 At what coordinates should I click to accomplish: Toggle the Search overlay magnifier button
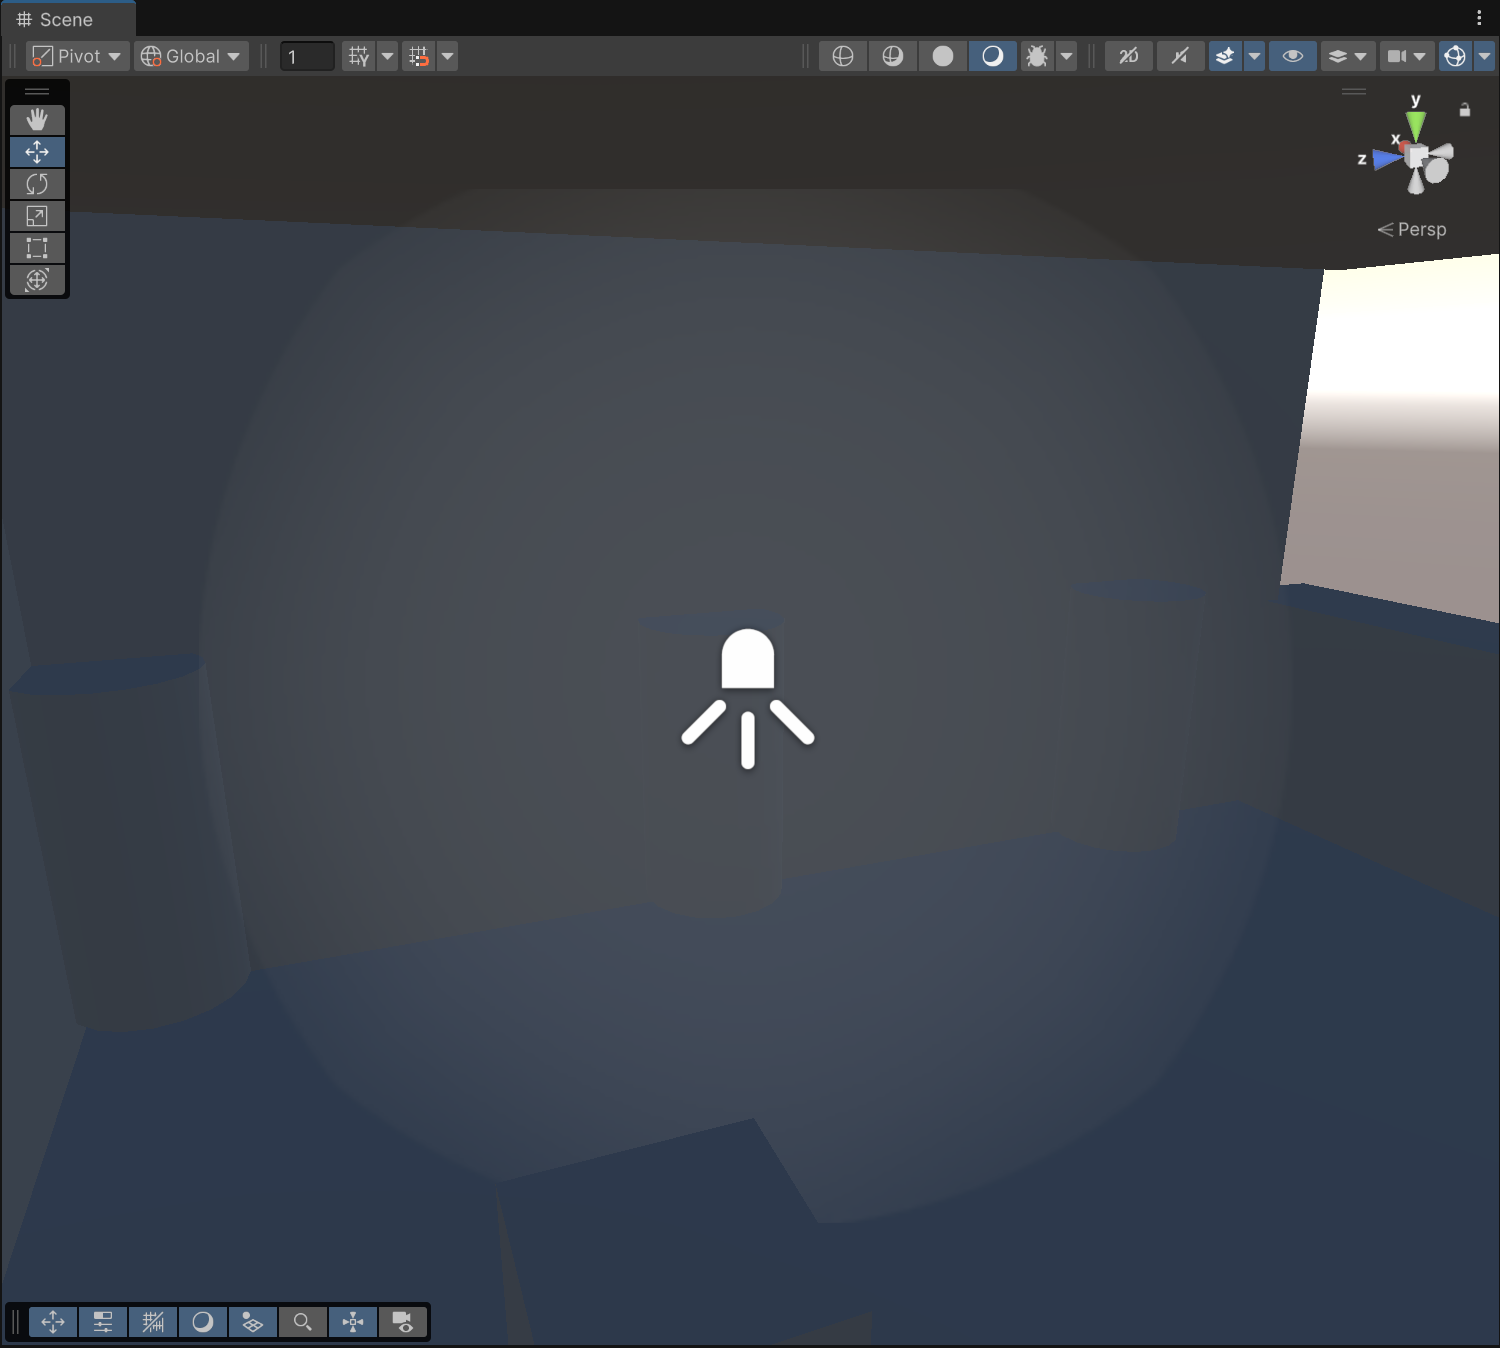[303, 1322]
